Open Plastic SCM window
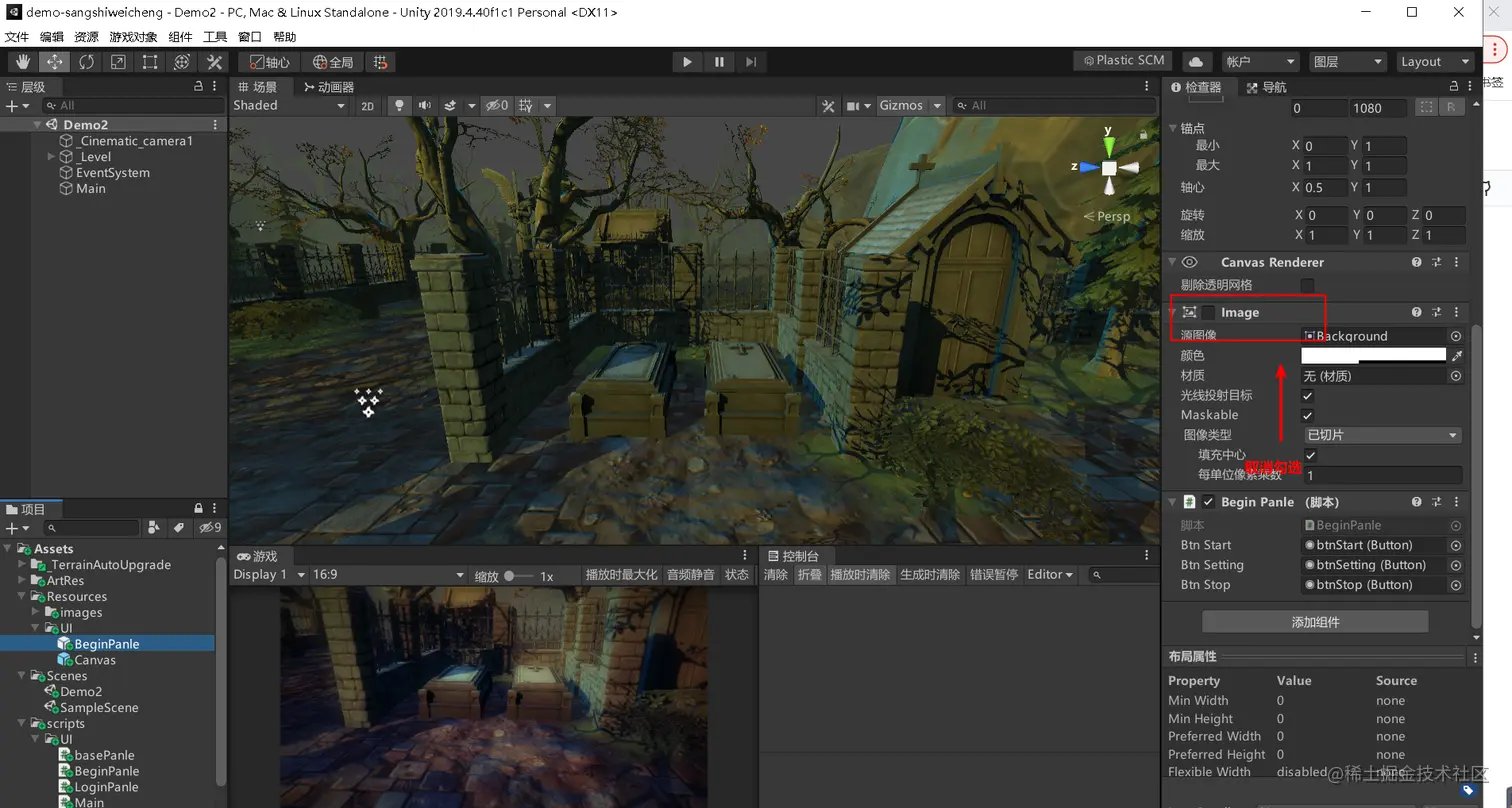Screen dimensions: 1512x808 tap(1125, 61)
